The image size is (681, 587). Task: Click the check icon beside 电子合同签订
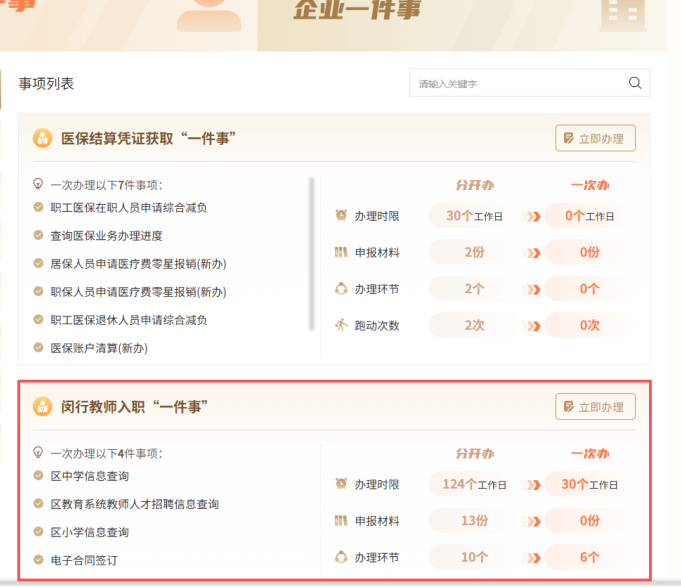coord(39,560)
